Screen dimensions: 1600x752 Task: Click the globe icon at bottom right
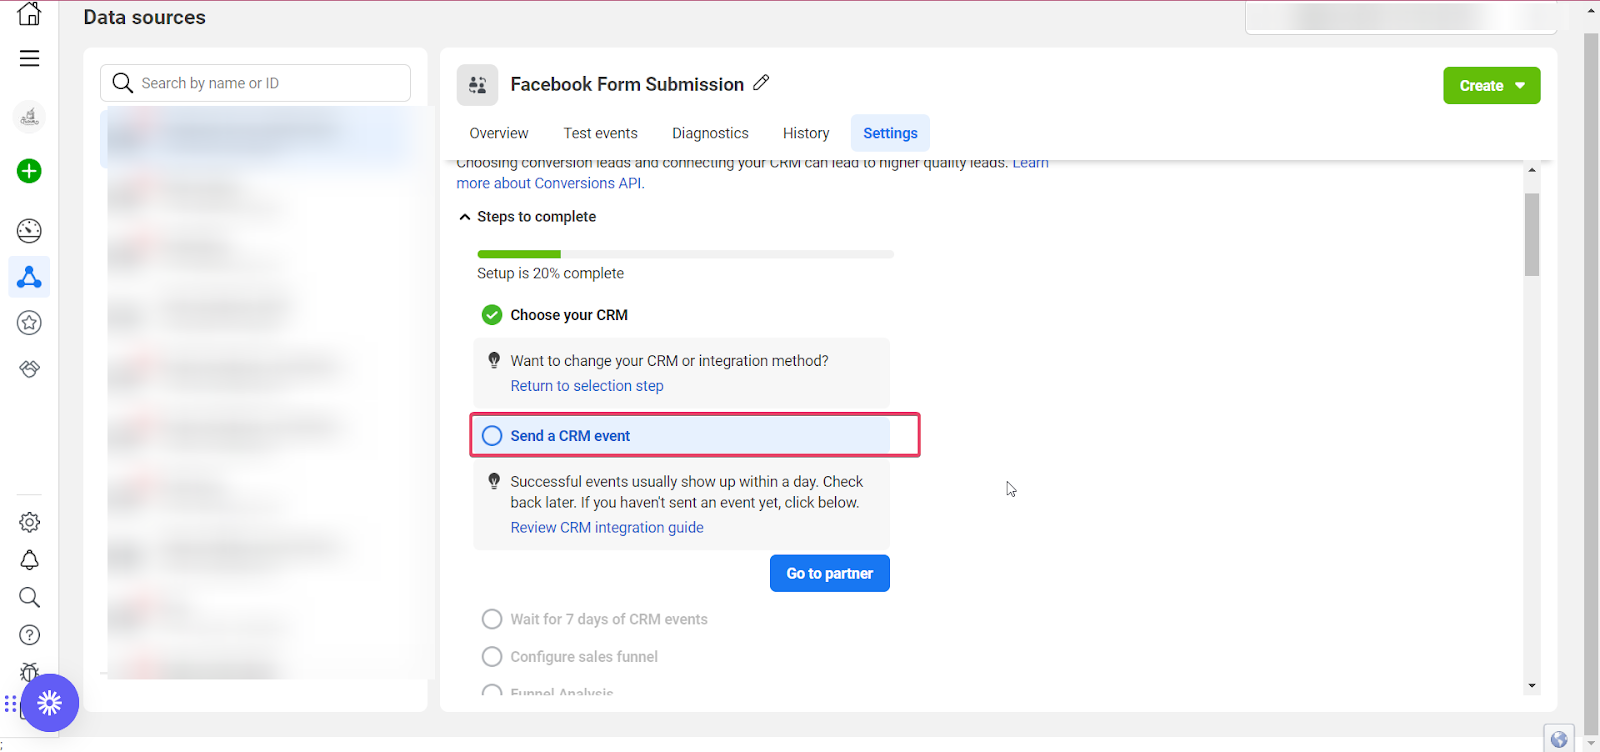pos(1558,739)
